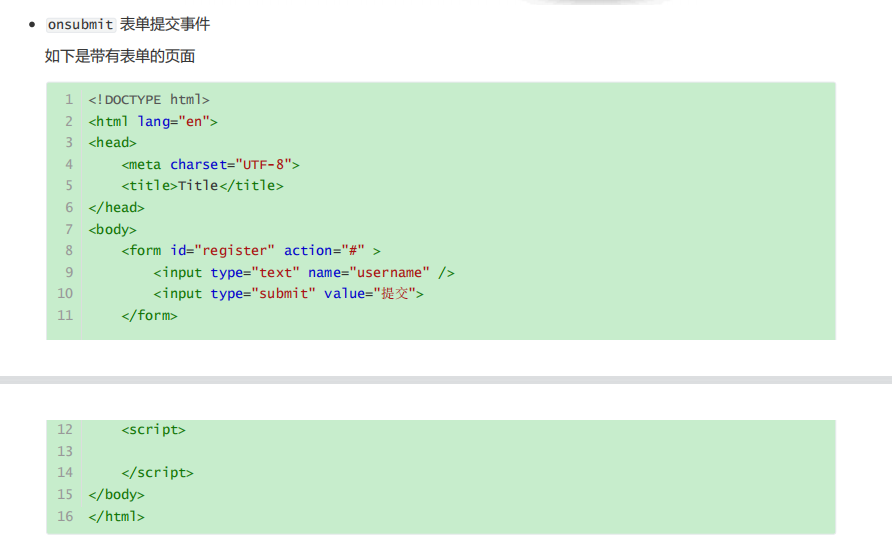Click the onsubmit inline code label

click(81, 24)
